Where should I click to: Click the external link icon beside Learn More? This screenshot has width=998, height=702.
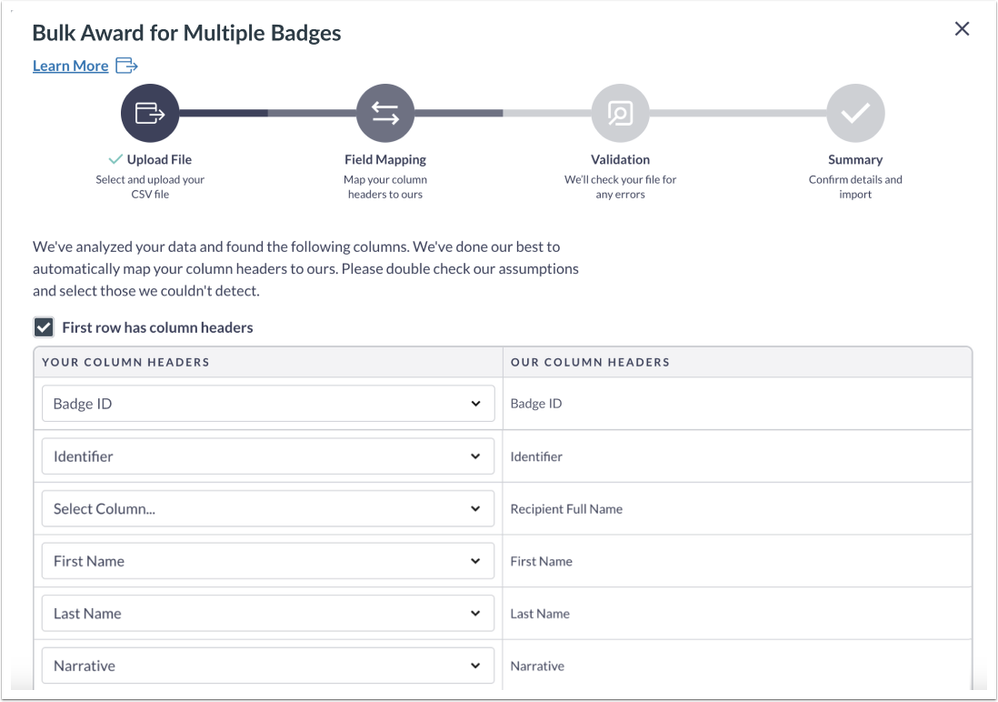pos(126,66)
